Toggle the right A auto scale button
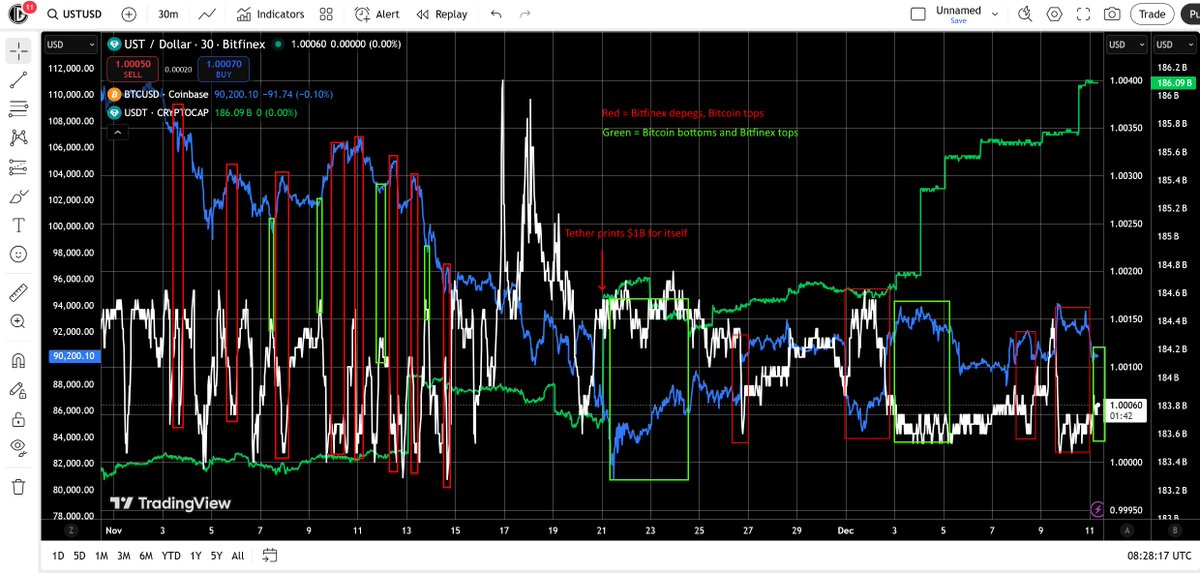The width and height of the screenshot is (1200, 573). (x=1125, y=531)
